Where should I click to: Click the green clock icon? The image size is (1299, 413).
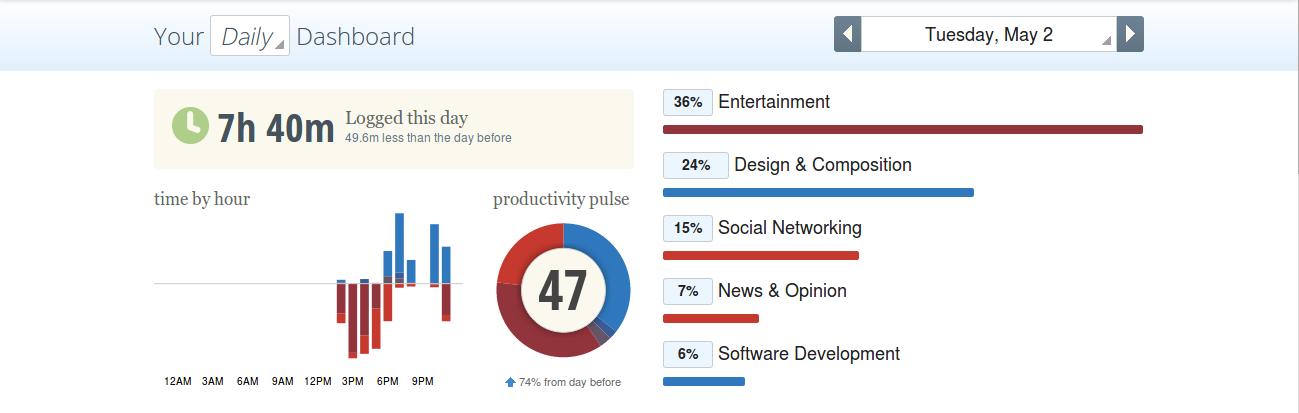190,127
